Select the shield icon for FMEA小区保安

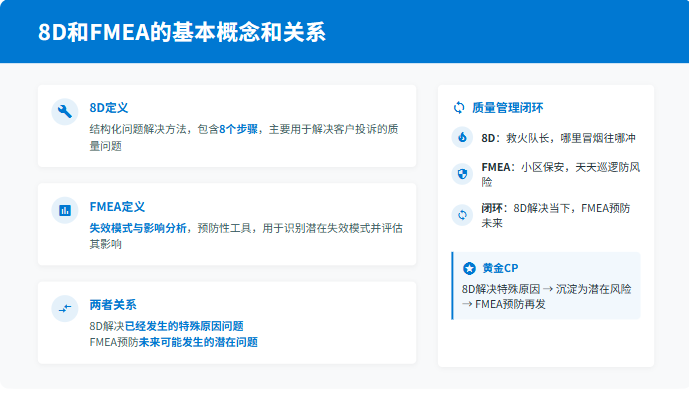click(x=462, y=174)
